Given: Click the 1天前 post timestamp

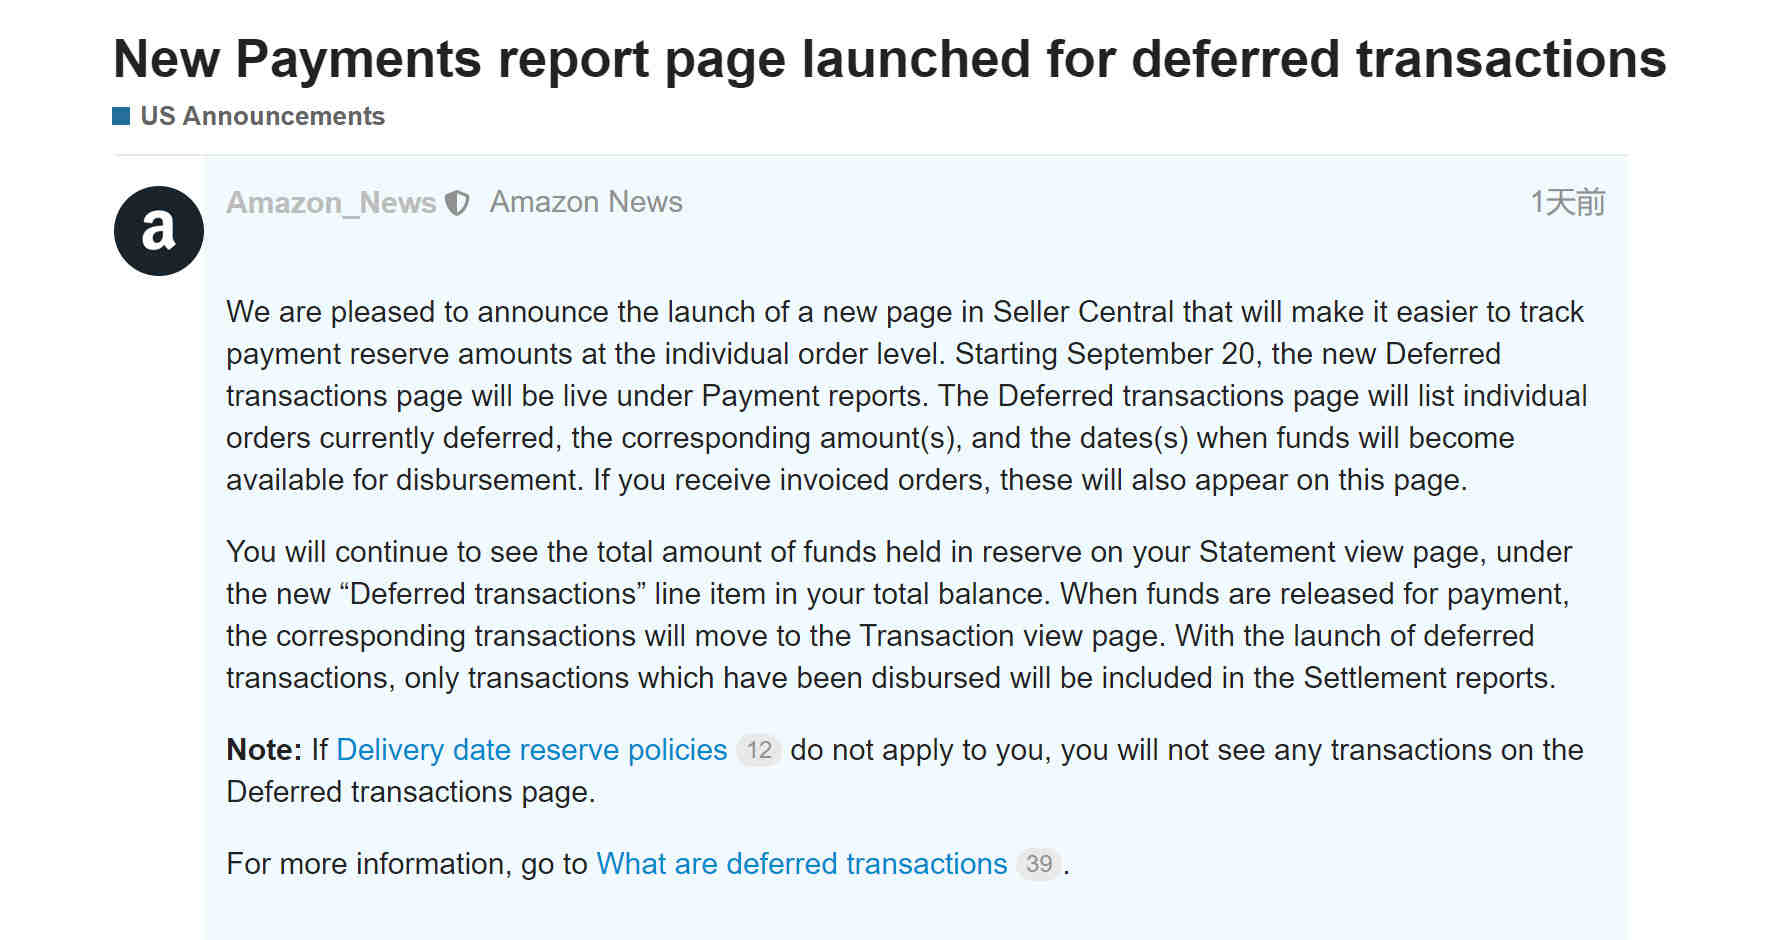Looking at the screenshot, I should tap(1567, 202).
